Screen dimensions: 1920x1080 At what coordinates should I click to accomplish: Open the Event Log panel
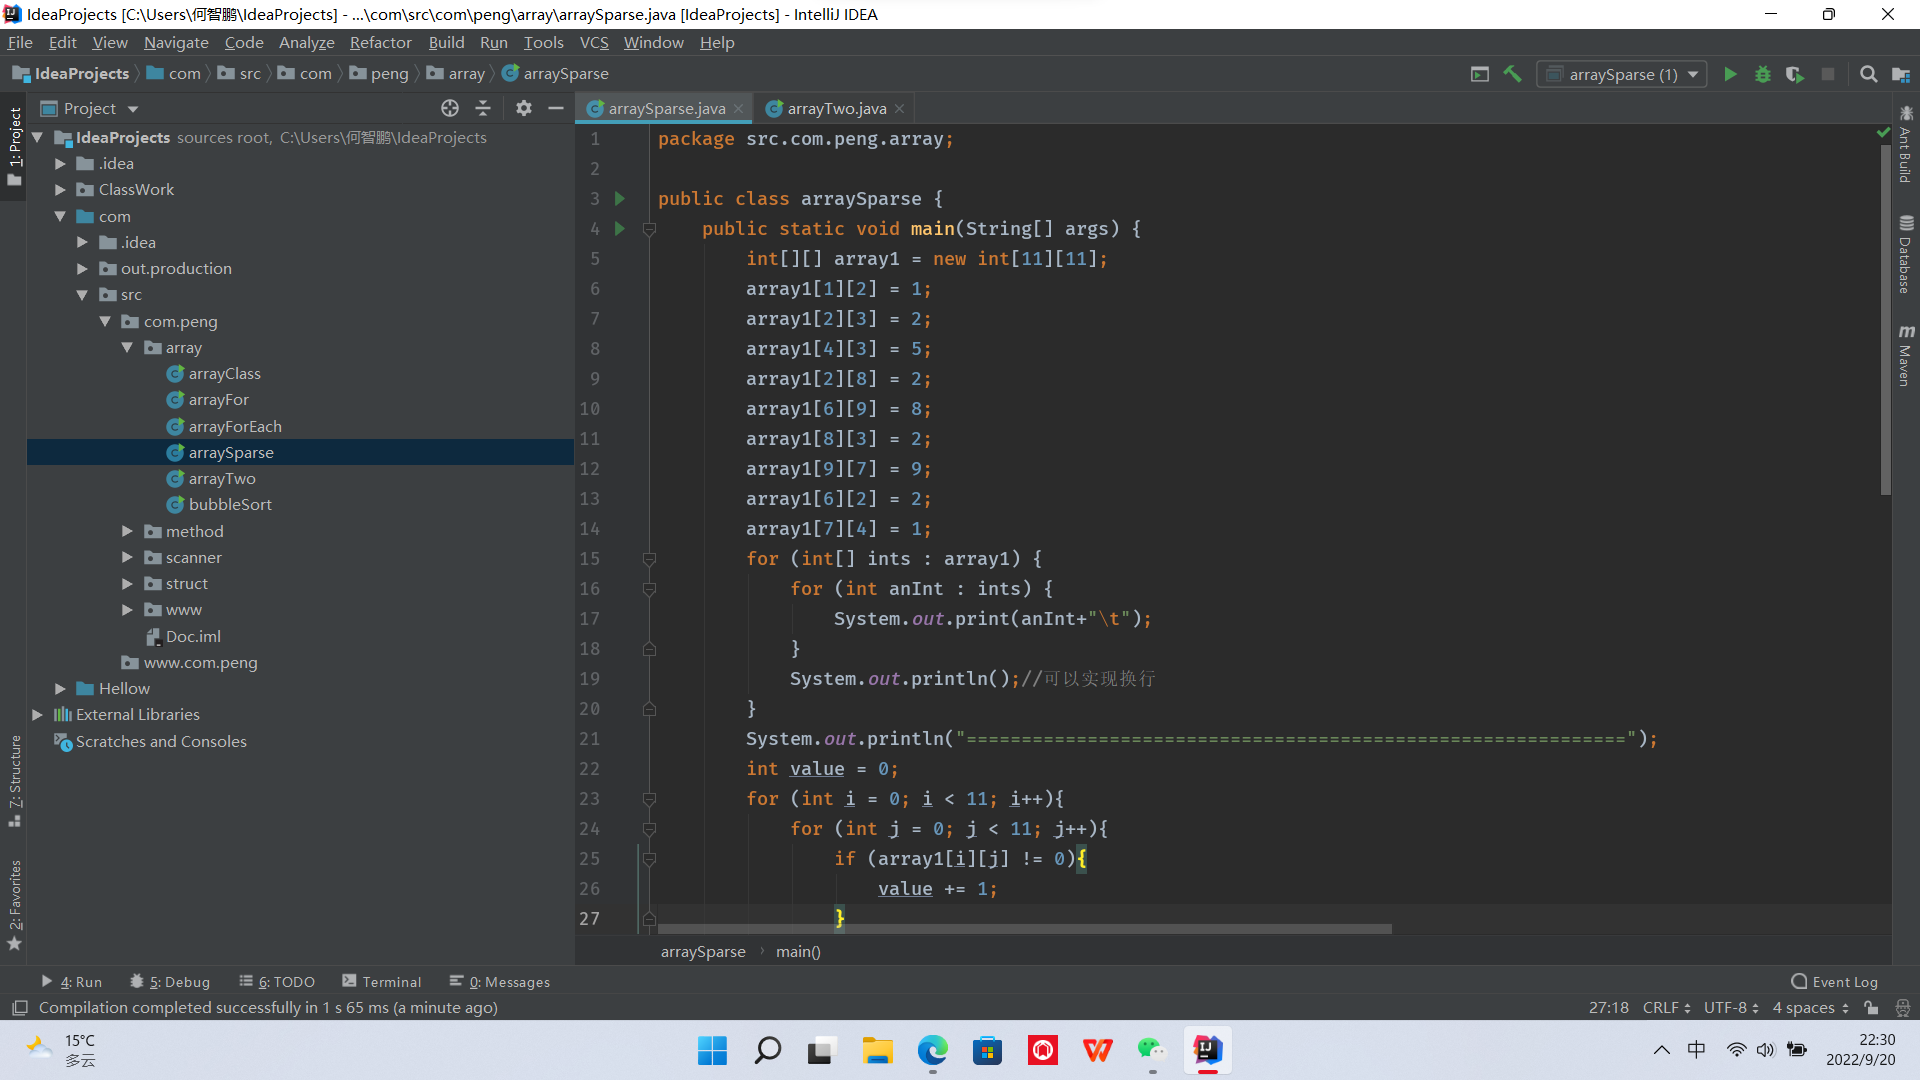point(1835,982)
